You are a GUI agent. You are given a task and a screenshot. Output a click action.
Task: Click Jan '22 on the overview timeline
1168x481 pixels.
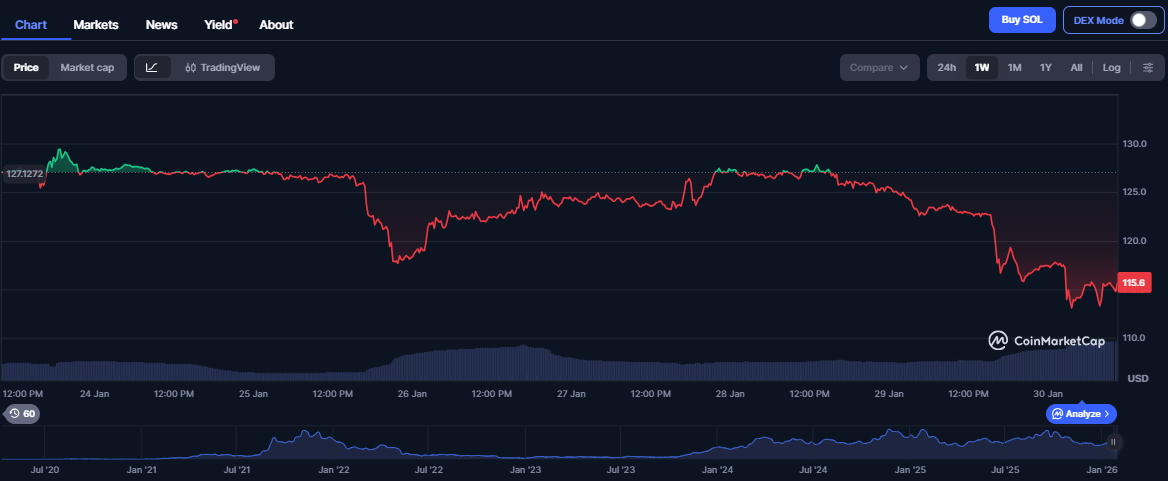click(x=333, y=470)
